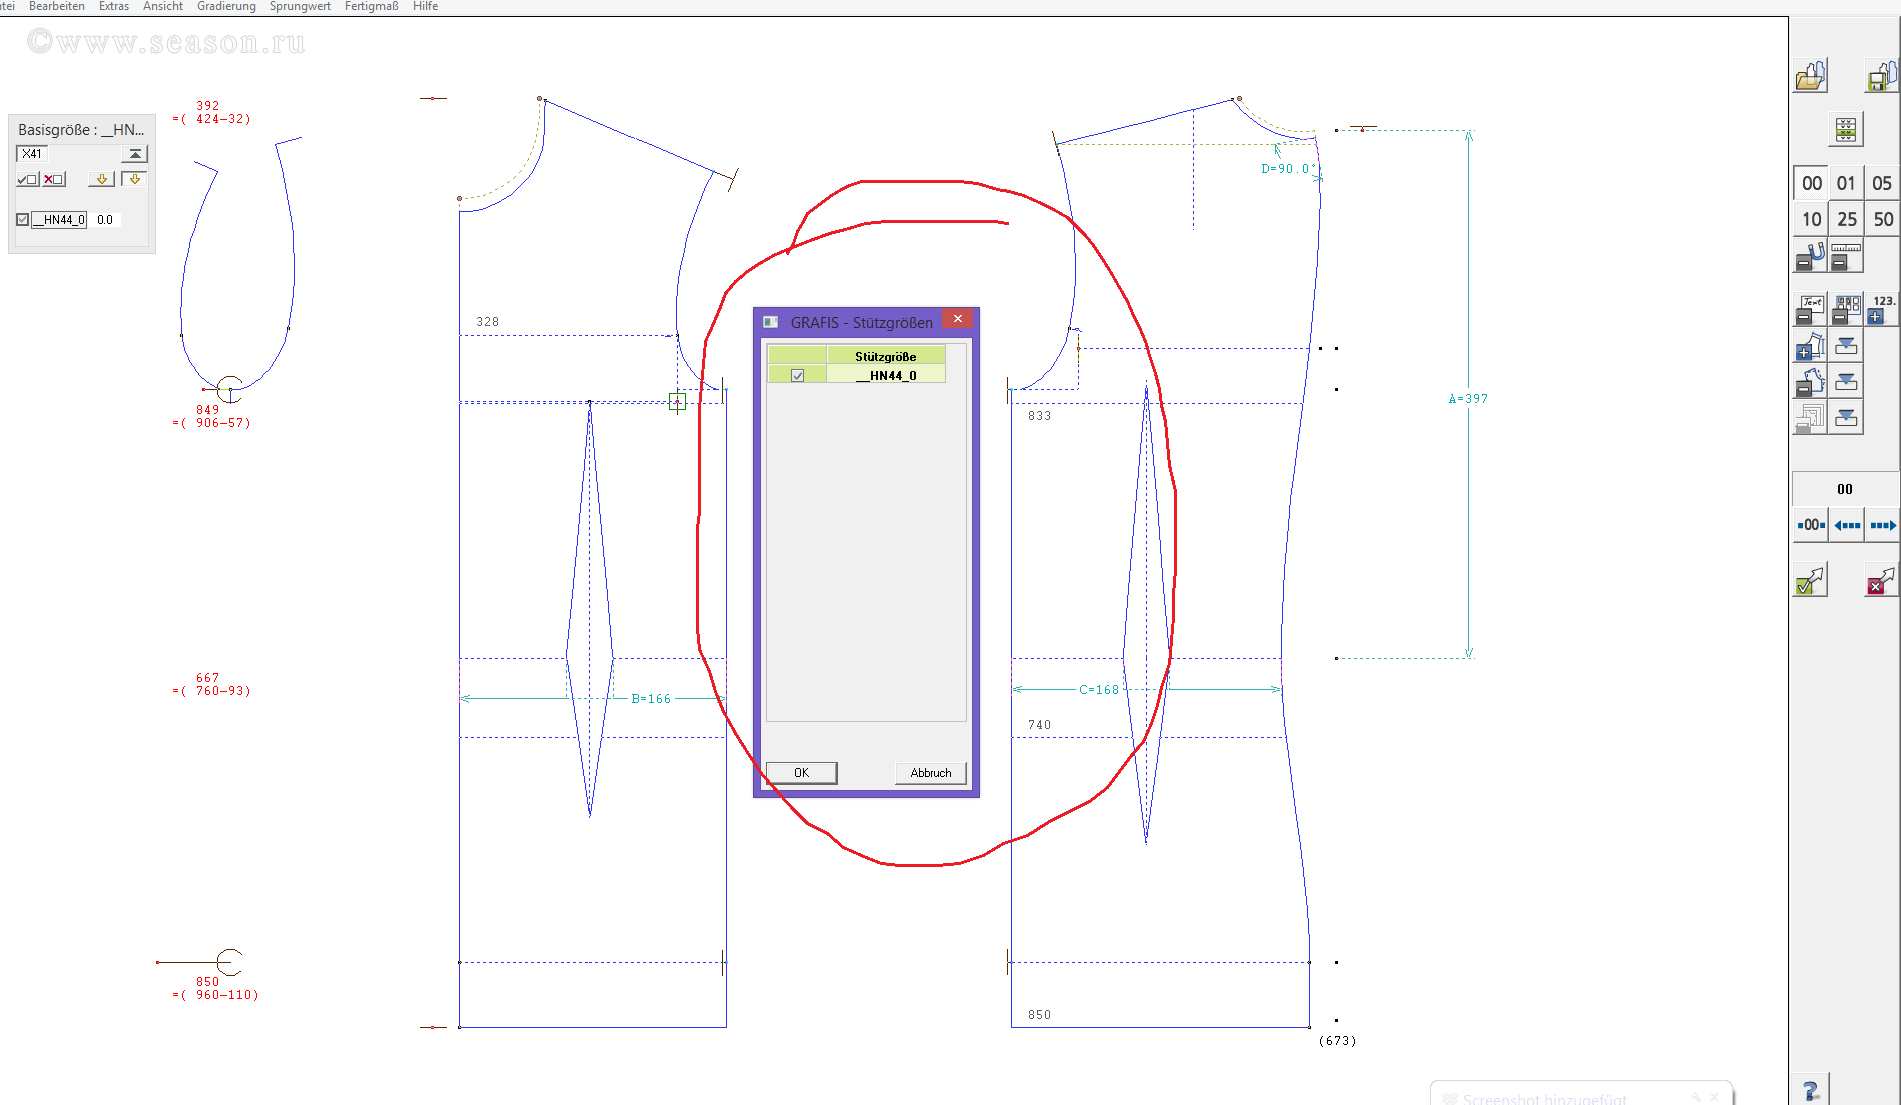Click the Stützgröße column header

point(885,356)
